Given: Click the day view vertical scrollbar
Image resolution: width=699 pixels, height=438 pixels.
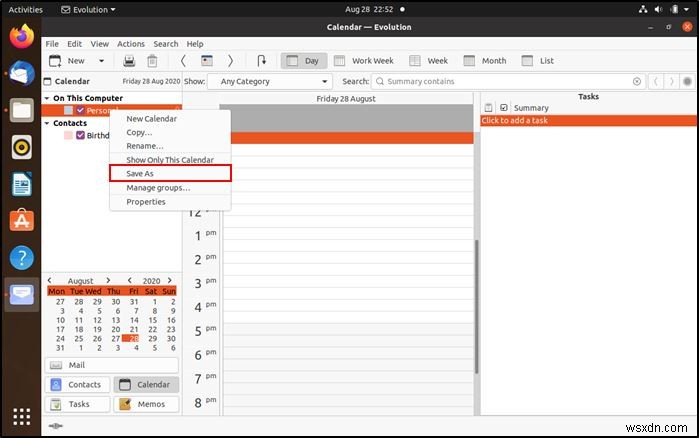Looking at the screenshot, I should click(476, 307).
